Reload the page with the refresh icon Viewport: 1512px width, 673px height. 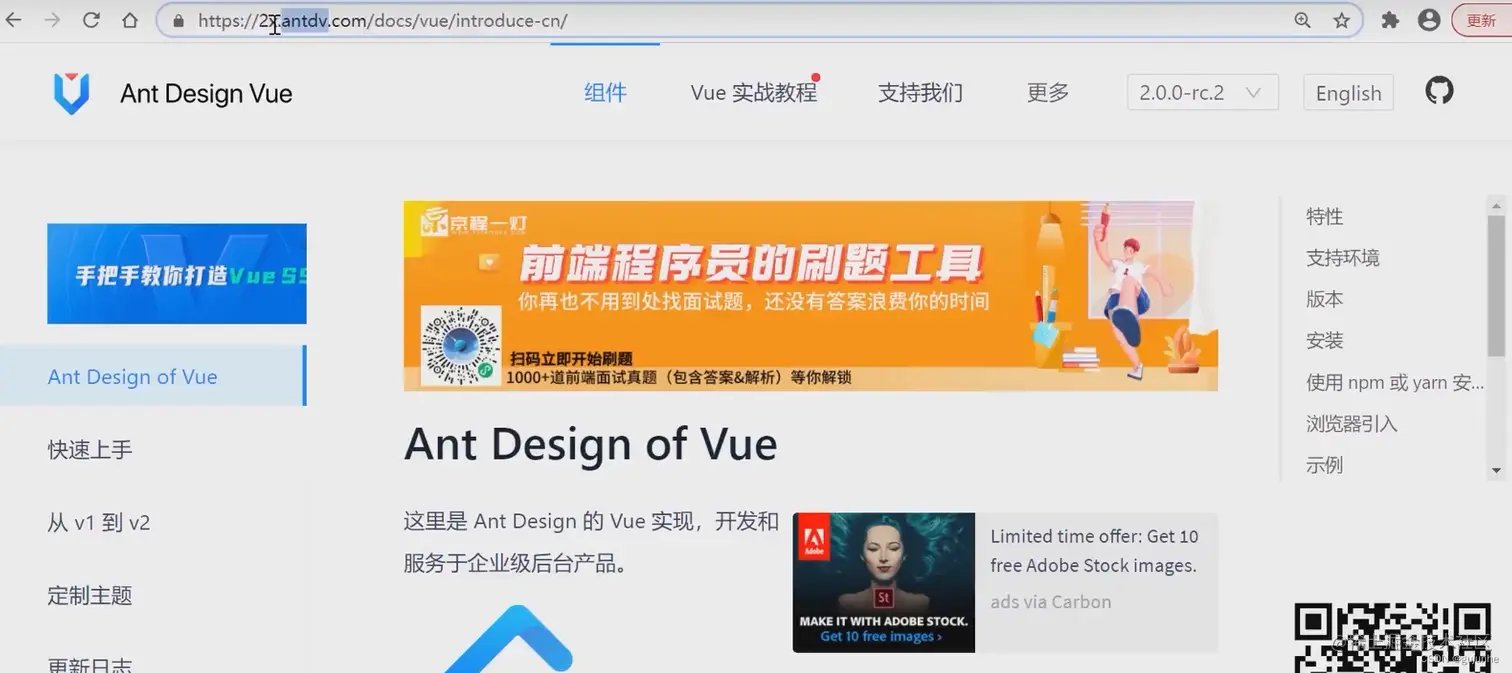click(91, 20)
